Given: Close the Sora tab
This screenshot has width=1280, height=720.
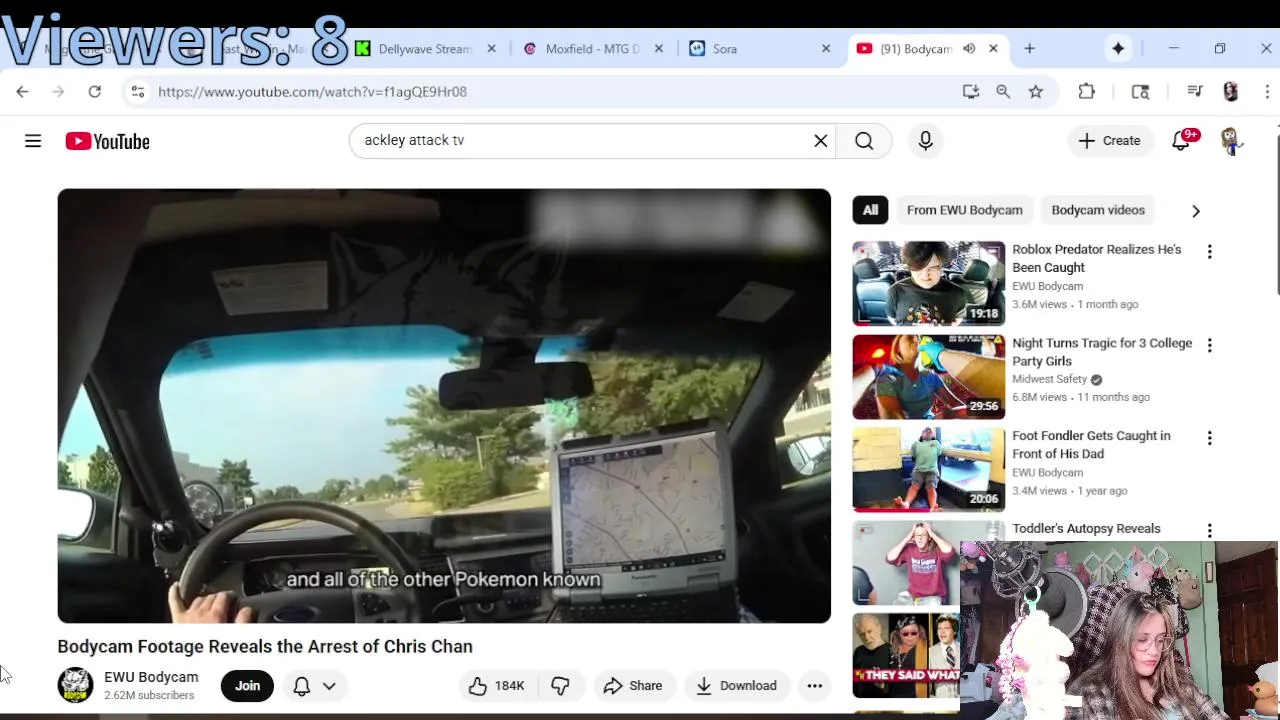Looking at the screenshot, I should click(x=826, y=48).
